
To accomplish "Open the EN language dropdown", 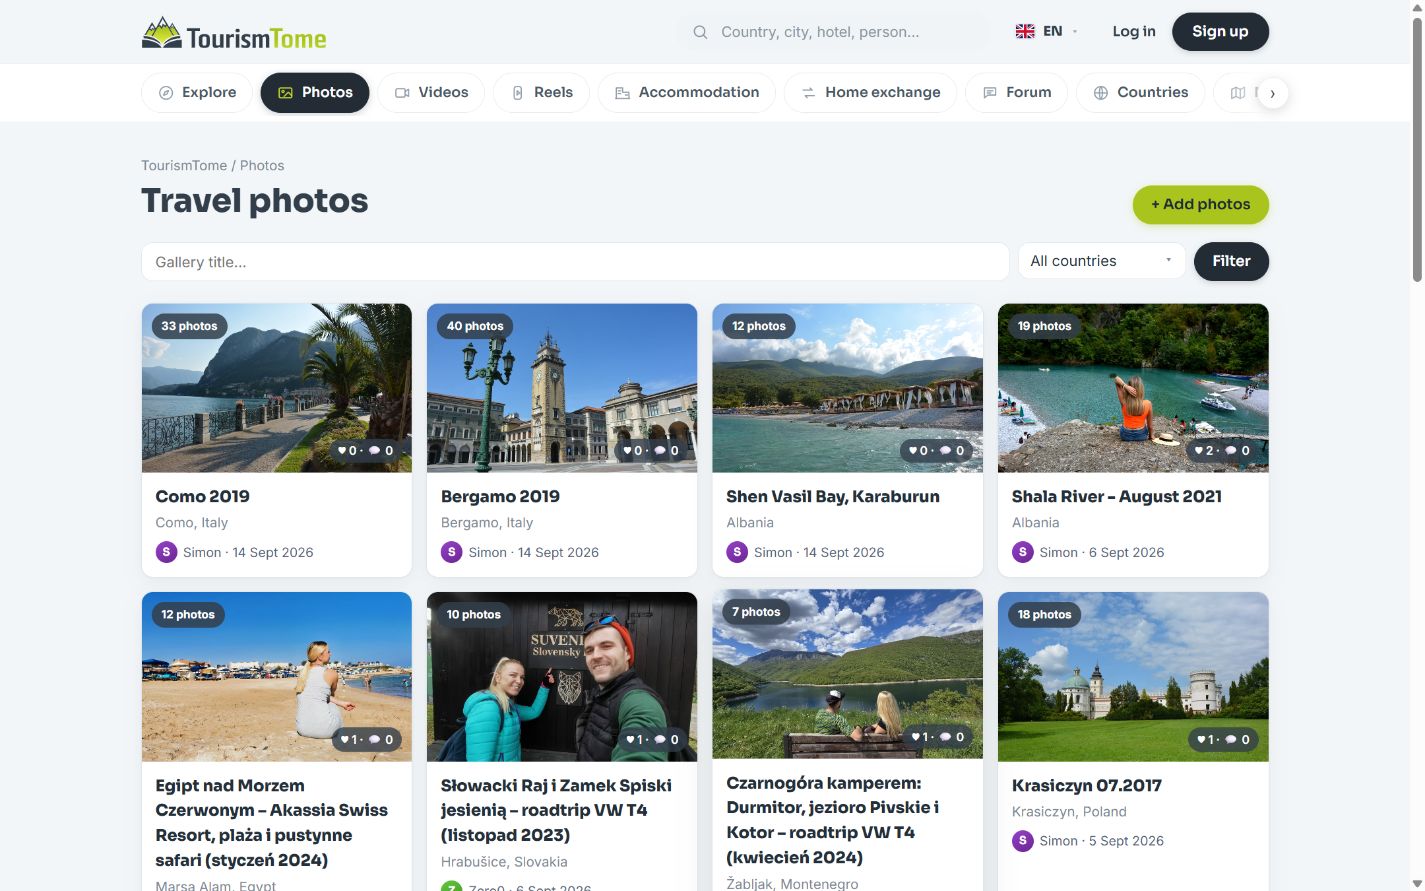I will coord(1046,31).
